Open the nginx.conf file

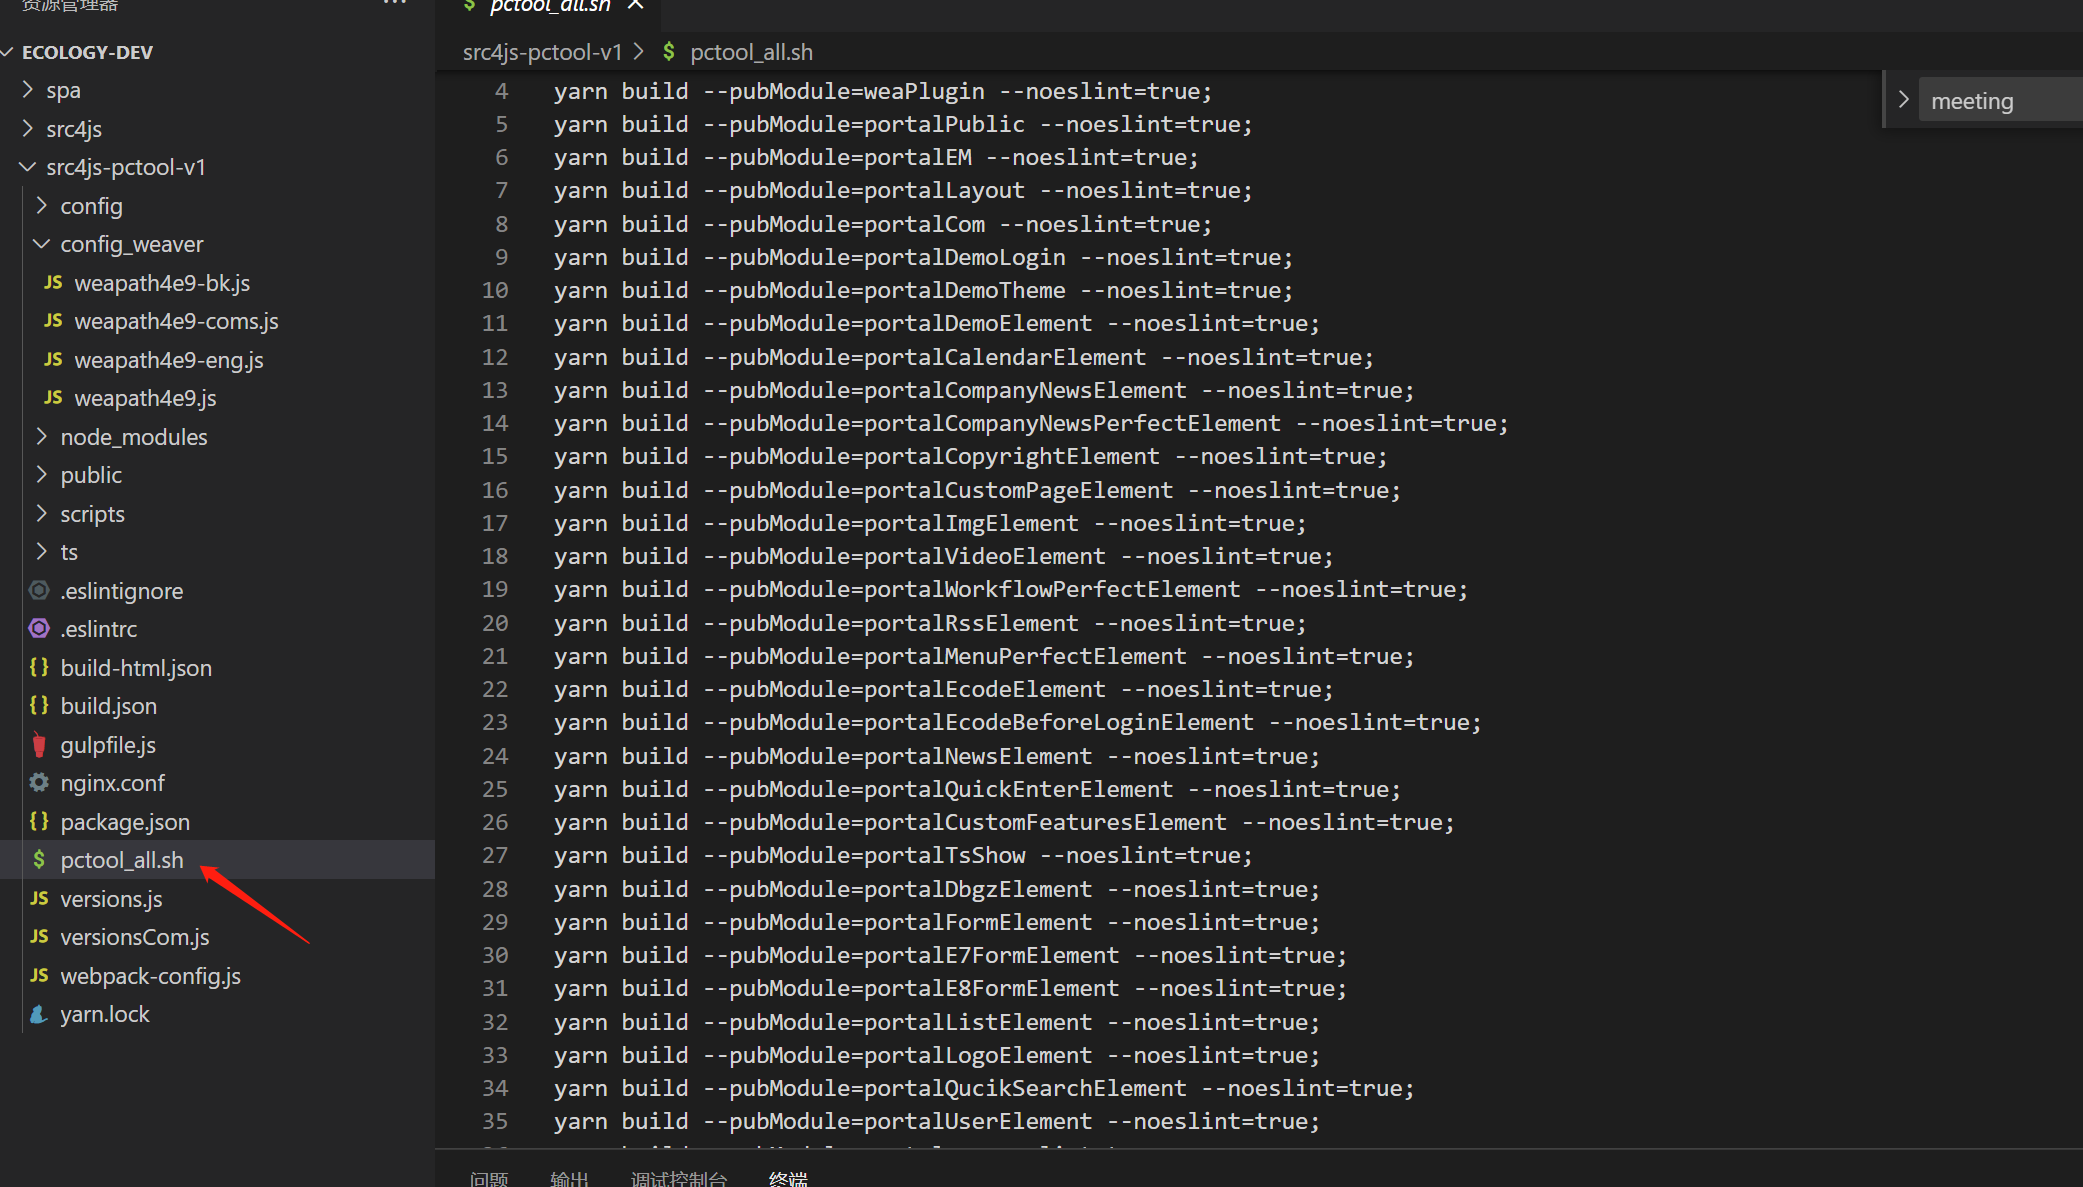[112, 783]
